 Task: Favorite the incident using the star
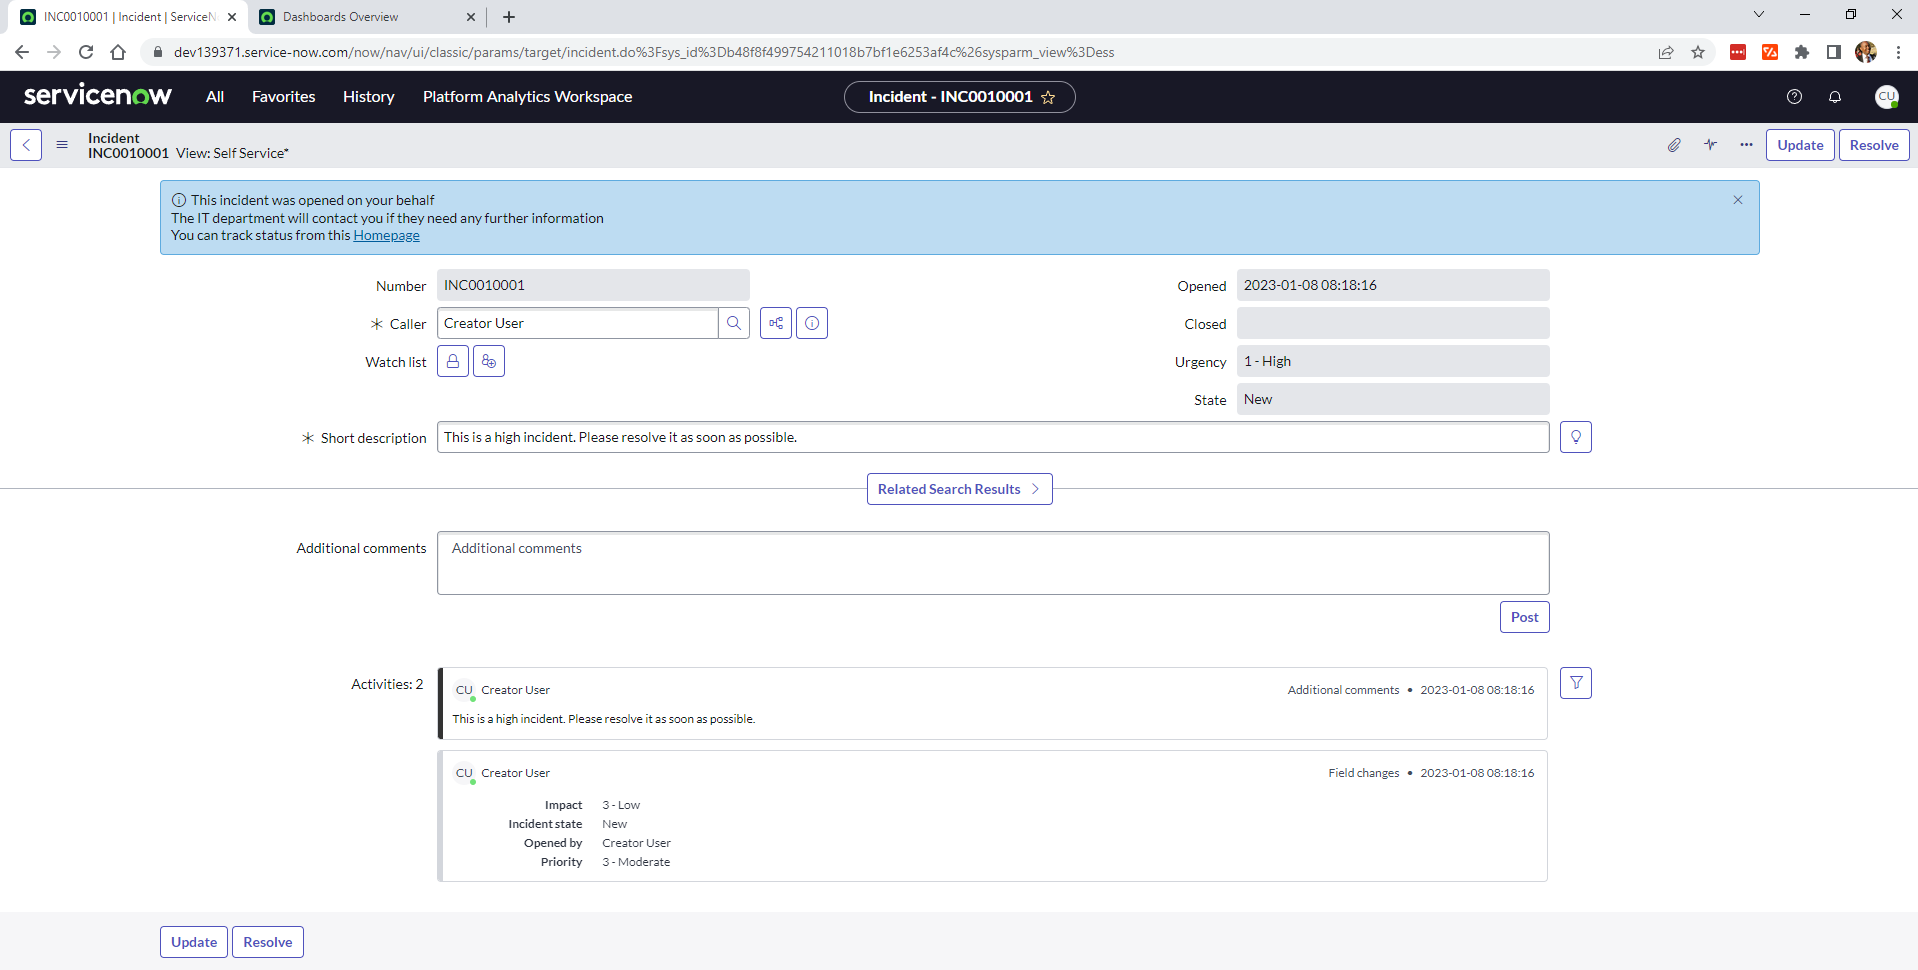1048,97
